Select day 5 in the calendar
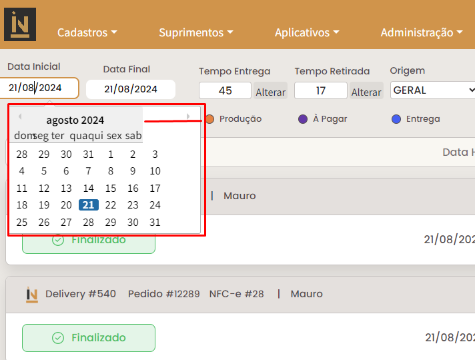Screen dimensions: 475x360 44,171
